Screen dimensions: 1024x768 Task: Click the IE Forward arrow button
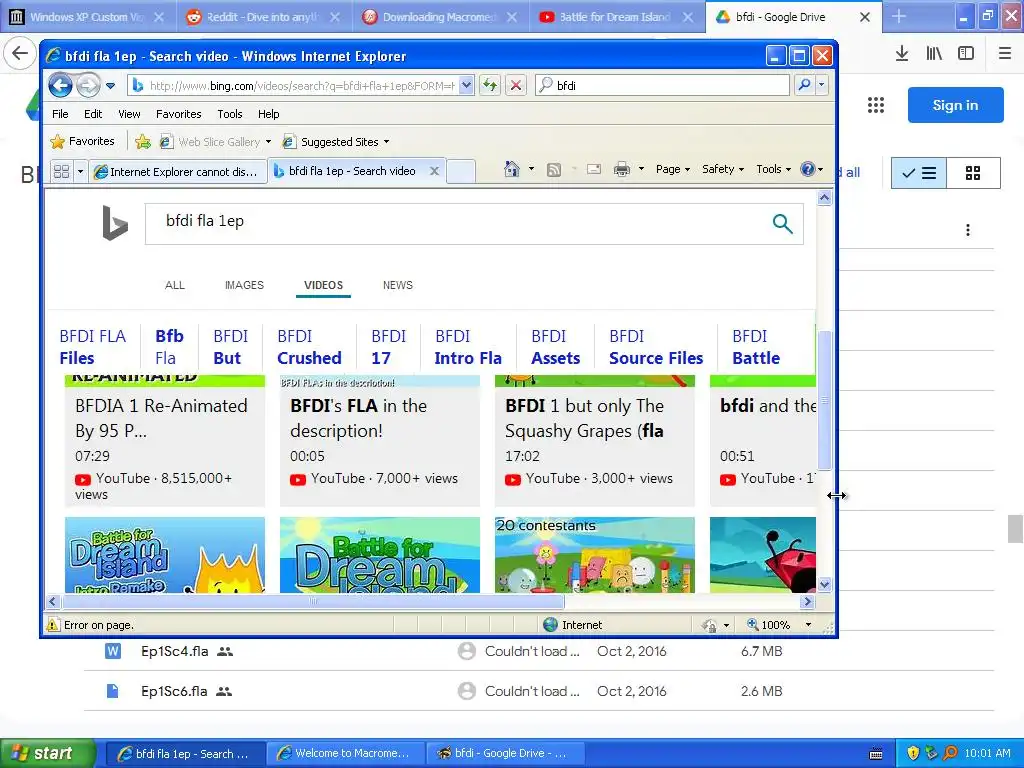[88, 85]
